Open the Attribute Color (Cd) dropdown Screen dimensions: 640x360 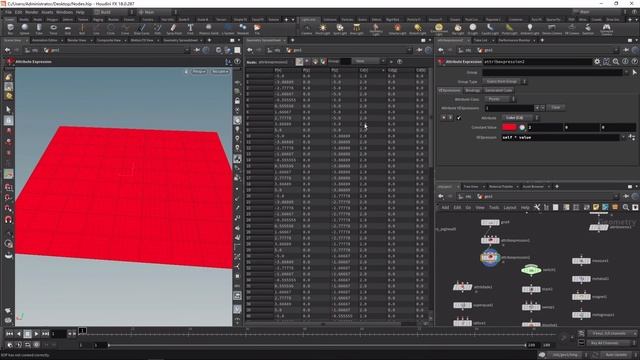(520, 118)
